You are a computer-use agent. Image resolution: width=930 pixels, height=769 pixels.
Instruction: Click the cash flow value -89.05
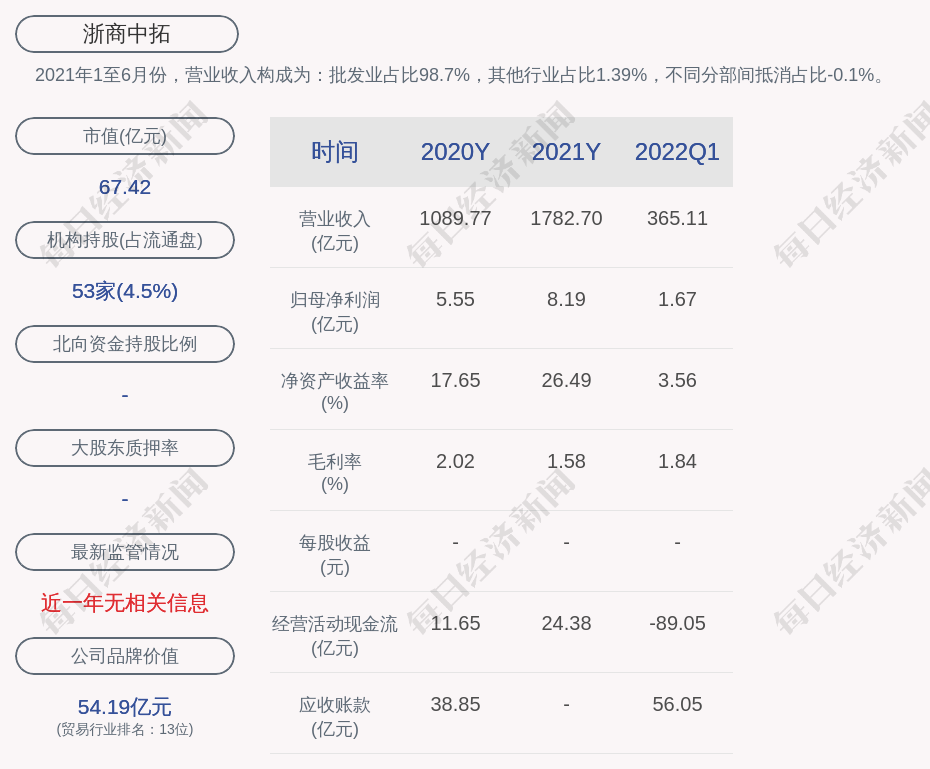[x=677, y=623]
